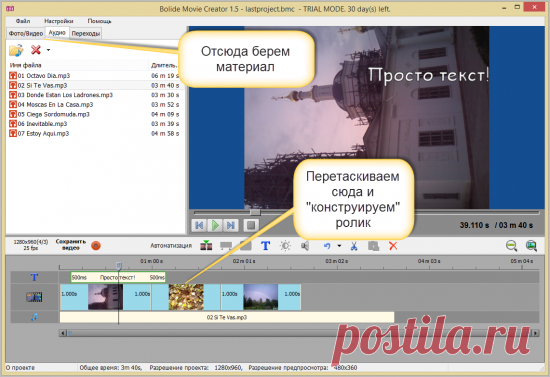Click the speaker icon of 07 Estoy Aqui.mp3
Image resolution: width=550 pixels, height=377 pixels.
(x=13, y=133)
